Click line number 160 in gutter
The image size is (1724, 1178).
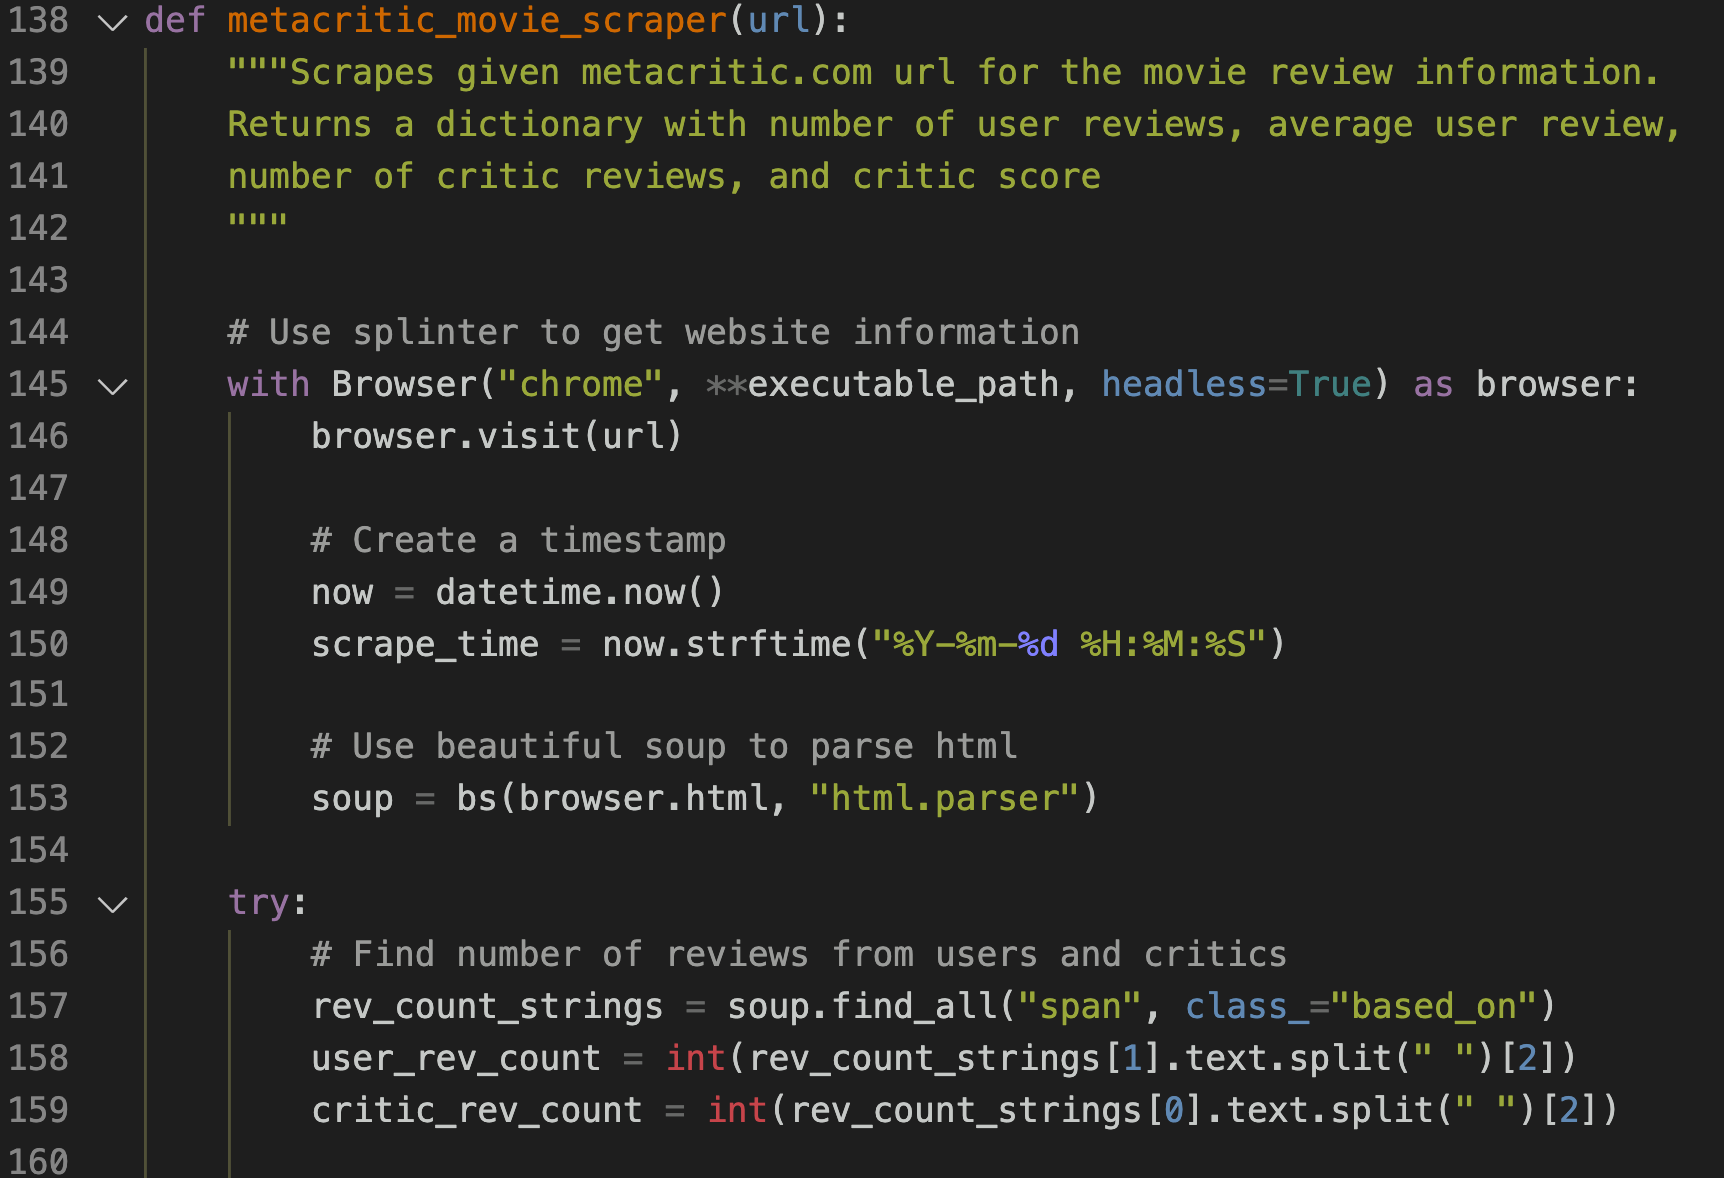coord(39,1162)
